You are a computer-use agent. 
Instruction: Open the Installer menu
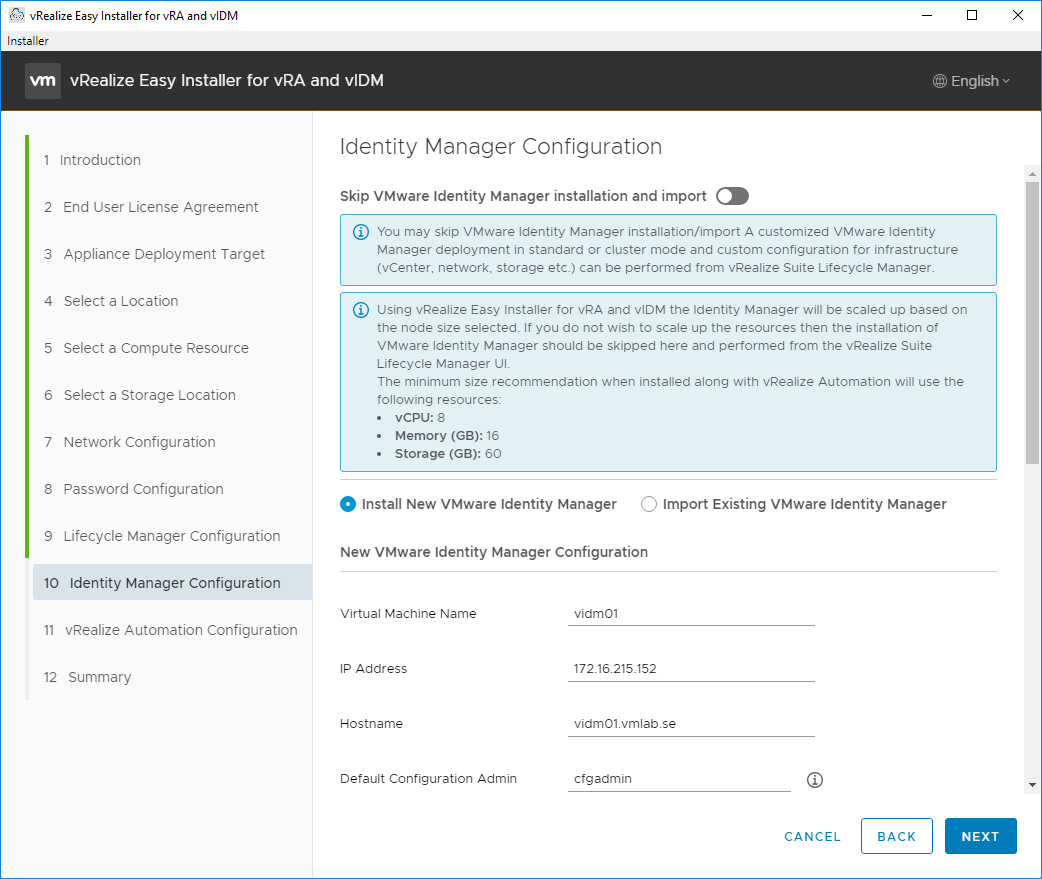[x=27, y=41]
